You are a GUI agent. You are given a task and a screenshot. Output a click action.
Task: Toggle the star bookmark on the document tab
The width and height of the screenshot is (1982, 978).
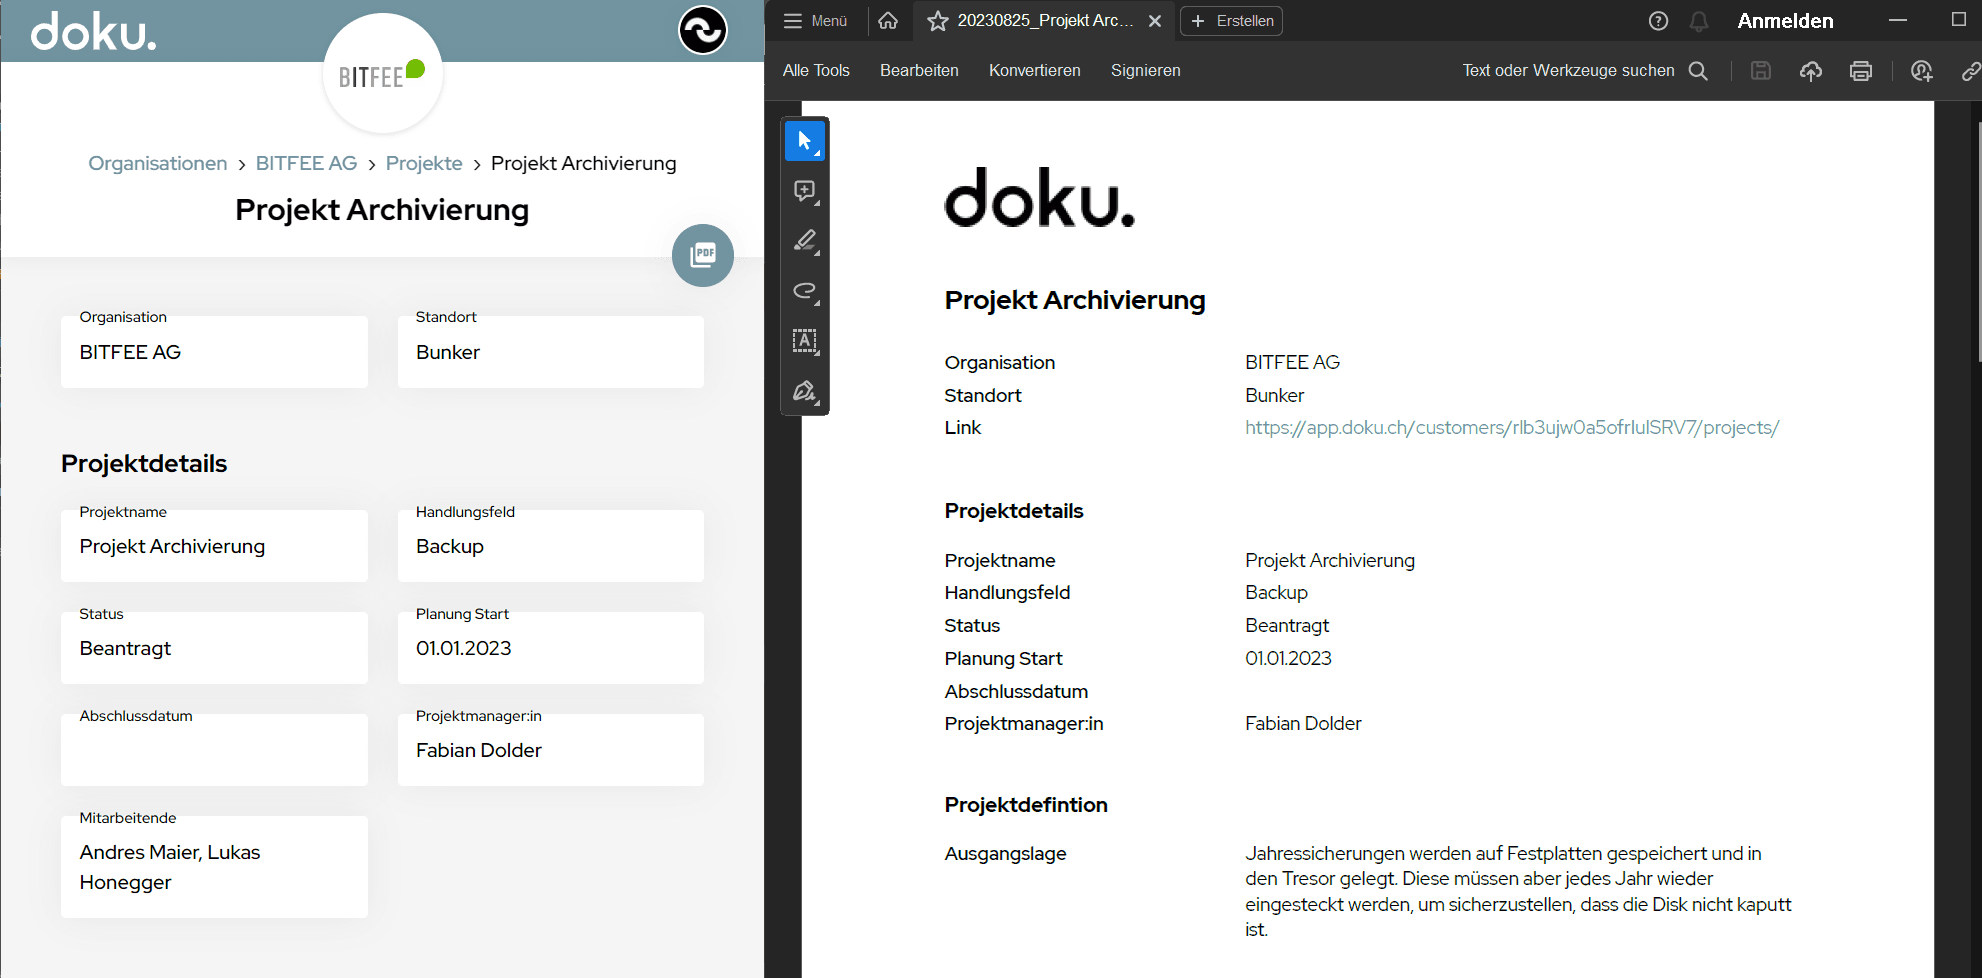[937, 21]
